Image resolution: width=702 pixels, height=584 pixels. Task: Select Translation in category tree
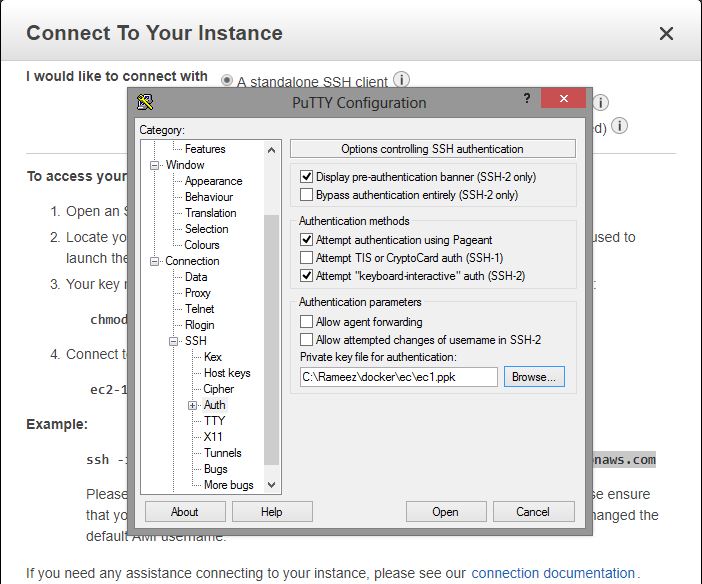click(x=210, y=213)
